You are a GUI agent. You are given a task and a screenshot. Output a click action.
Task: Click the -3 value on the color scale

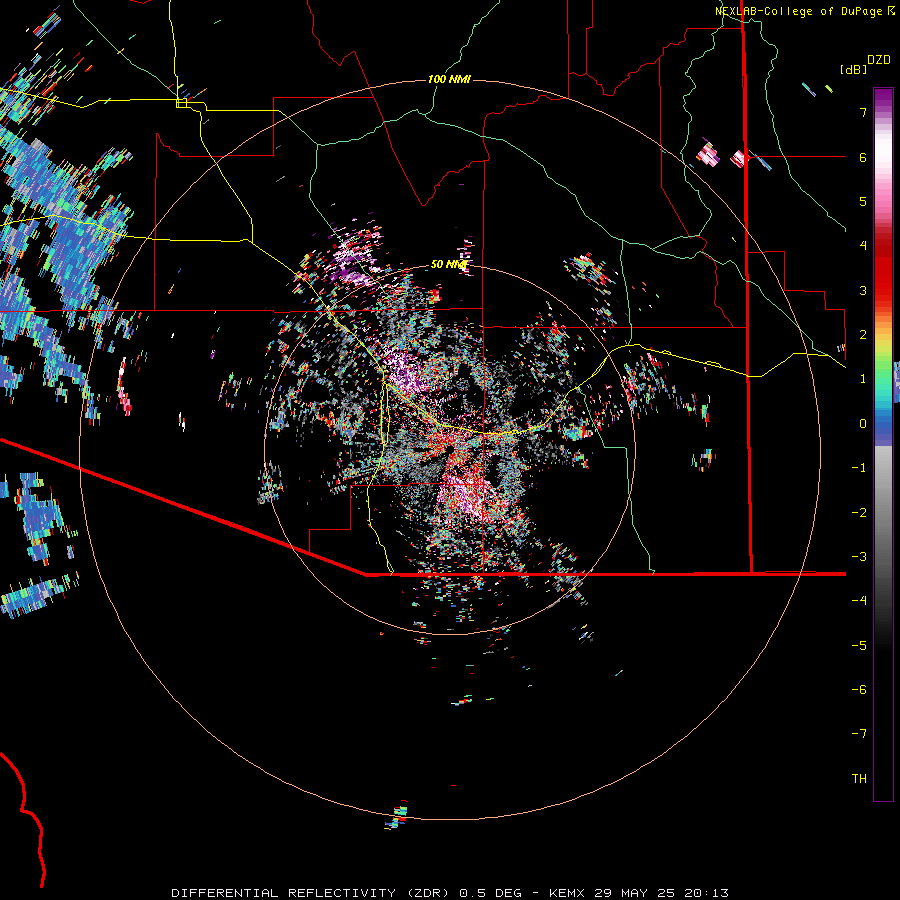859,557
